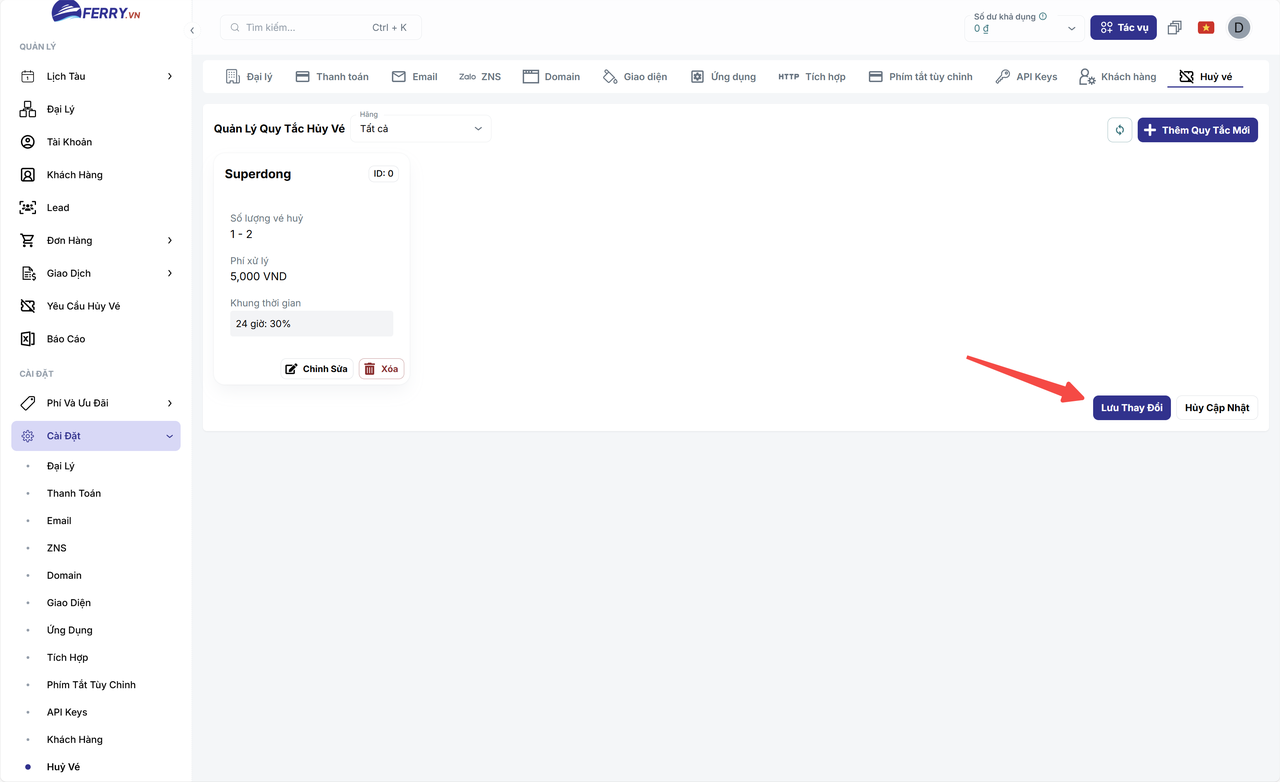Click the Ferry.vn logo
Image resolution: width=1280 pixels, height=782 pixels.
(x=96, y=12)
